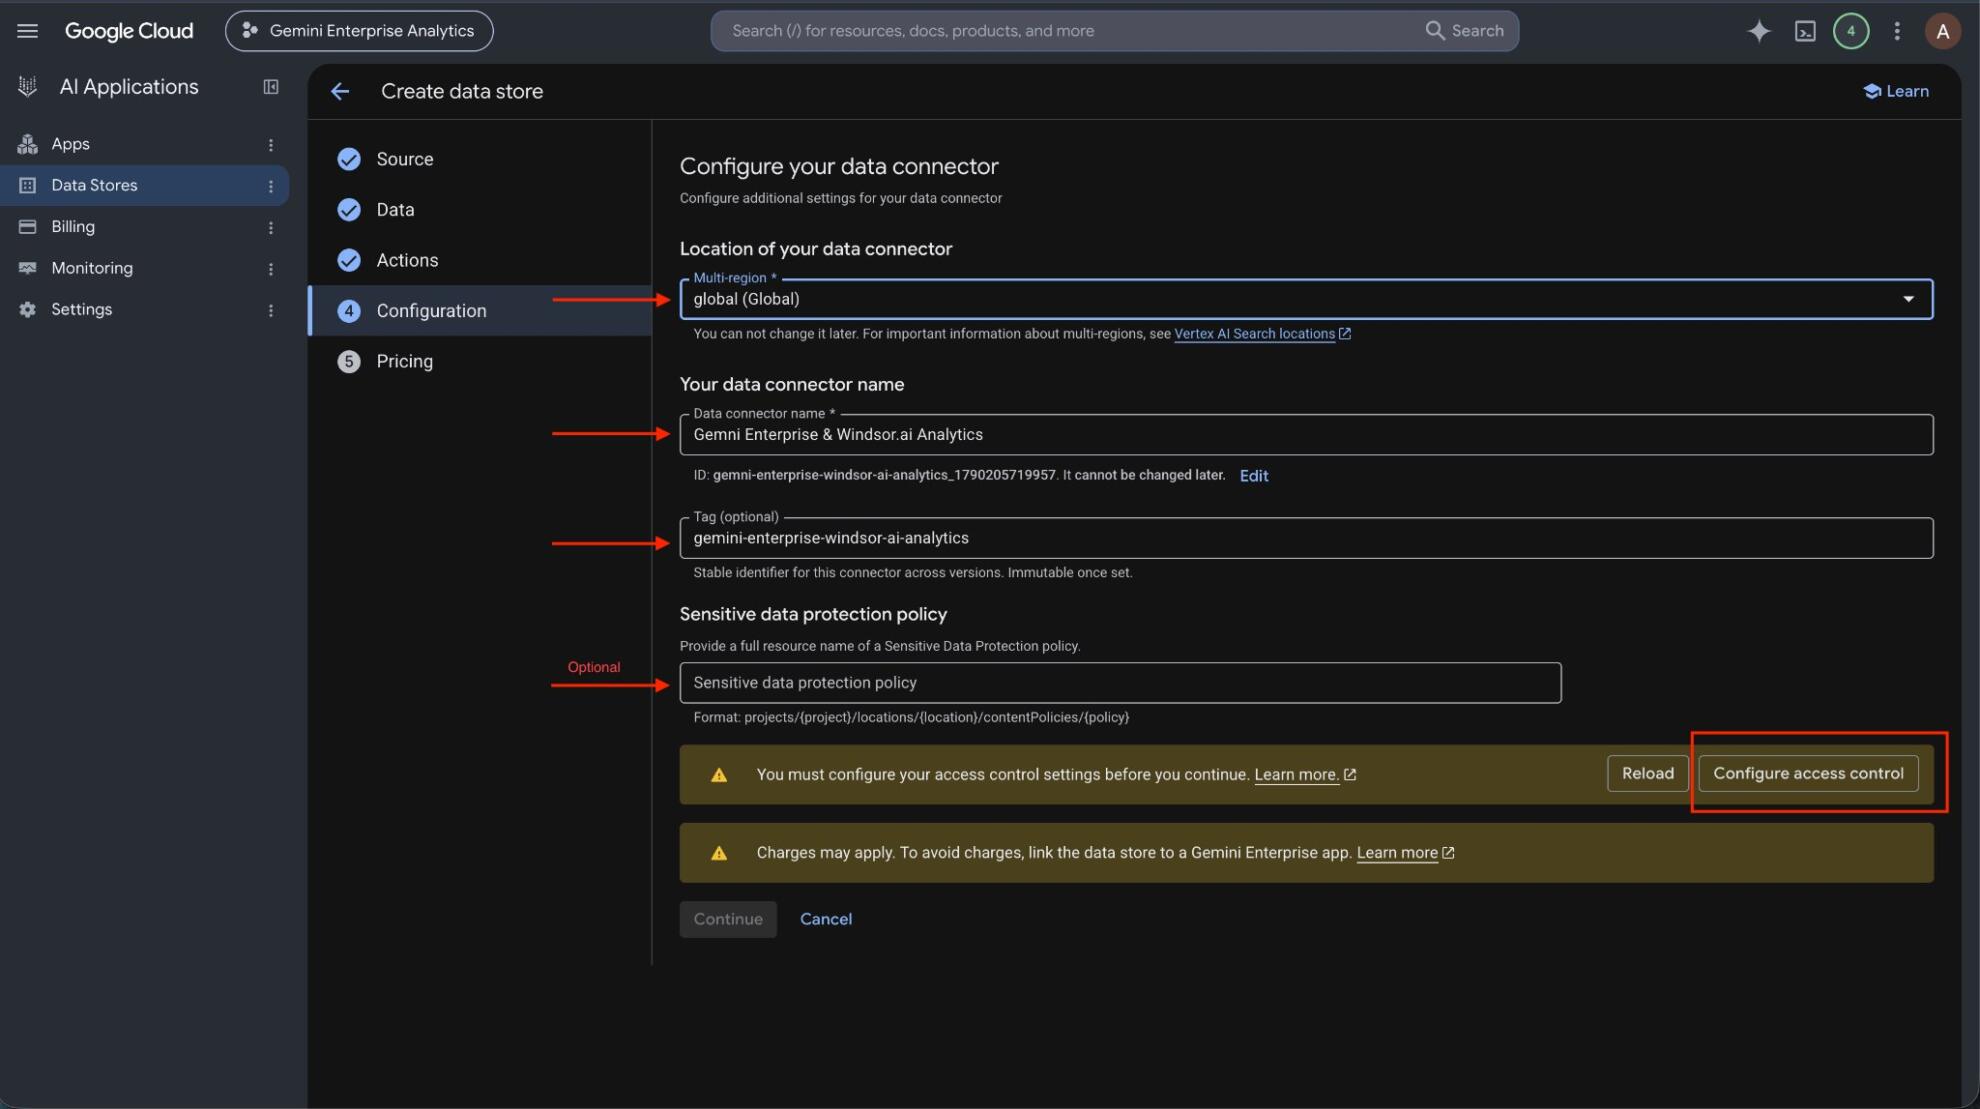Open the main navigation hamburger menu
Screen dimensions: 1980x1109
[x=27, y=31]
